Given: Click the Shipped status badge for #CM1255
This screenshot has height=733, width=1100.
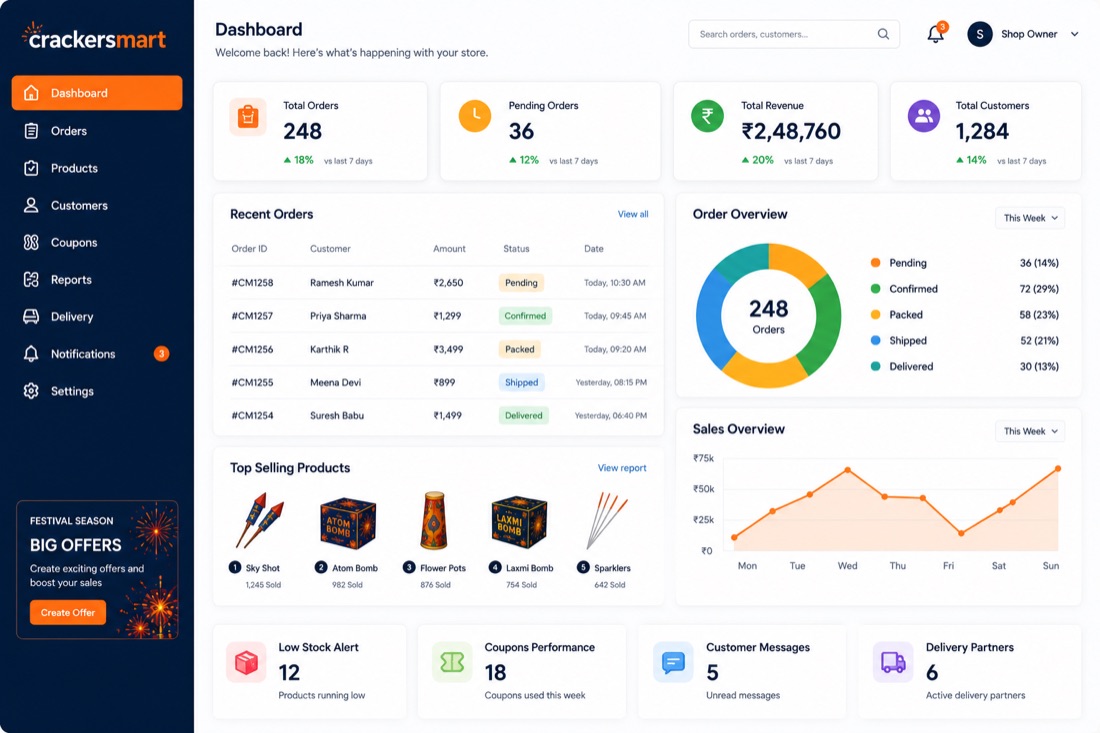Looking at the screenshot, I should coord(521,382).
